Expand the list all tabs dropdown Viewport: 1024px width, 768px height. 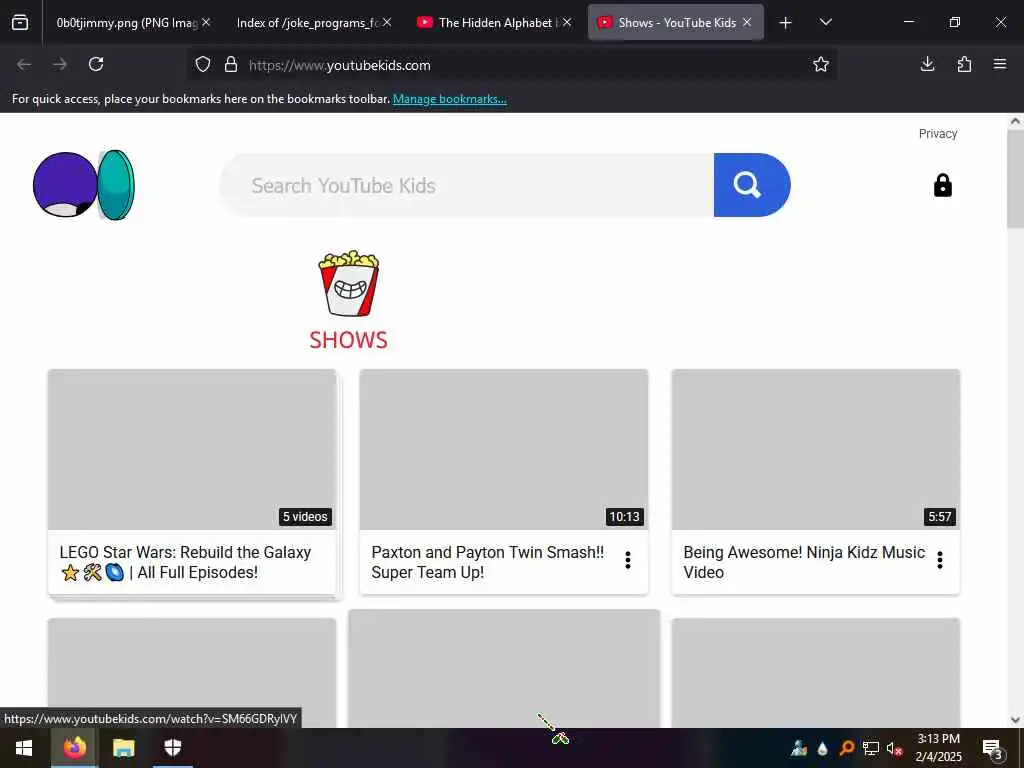pos(825,22)
